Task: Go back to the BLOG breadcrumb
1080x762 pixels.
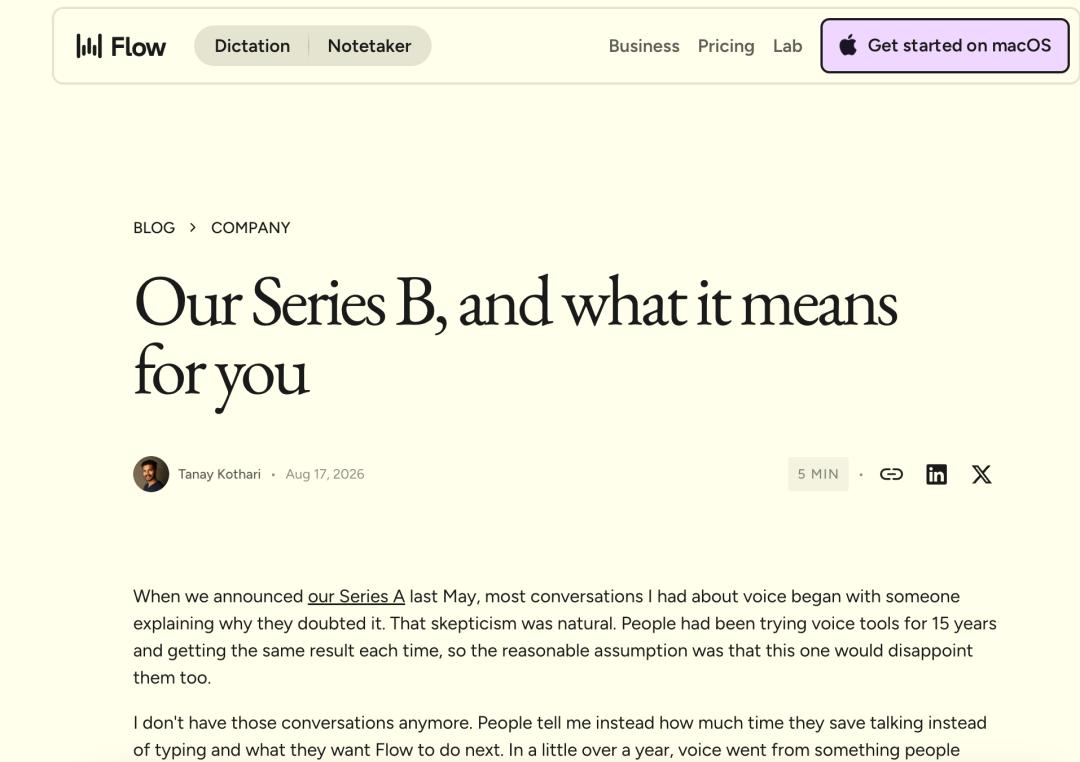Action: pyautogui.click(x=154, y=227)
